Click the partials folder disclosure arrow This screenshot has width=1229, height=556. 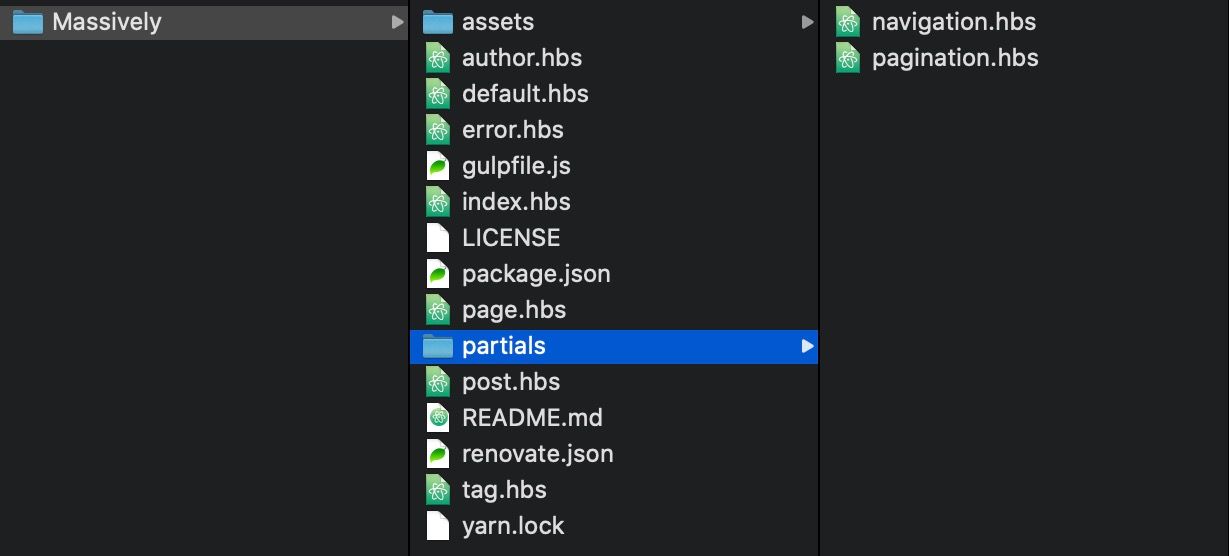pos(807,346)
